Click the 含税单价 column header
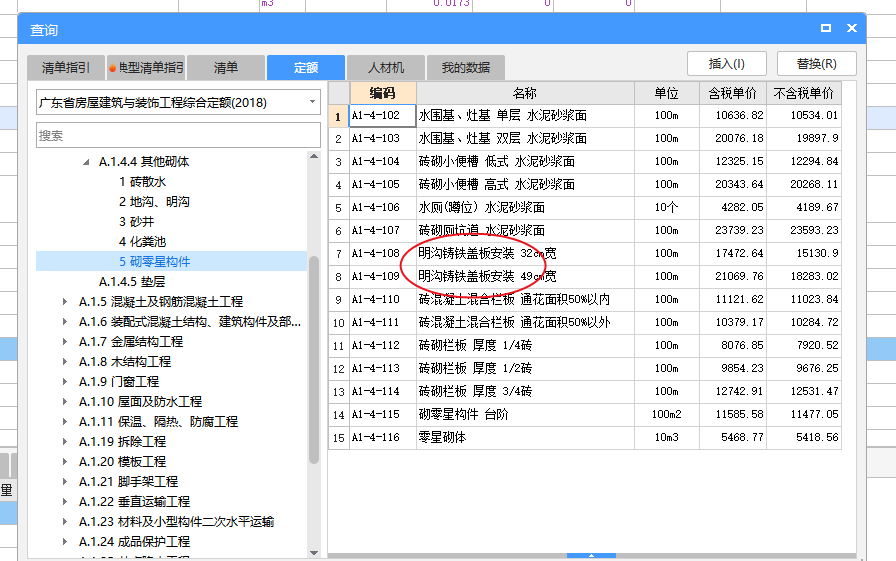This screenshot has width=896, height=561. pos(733,93)
